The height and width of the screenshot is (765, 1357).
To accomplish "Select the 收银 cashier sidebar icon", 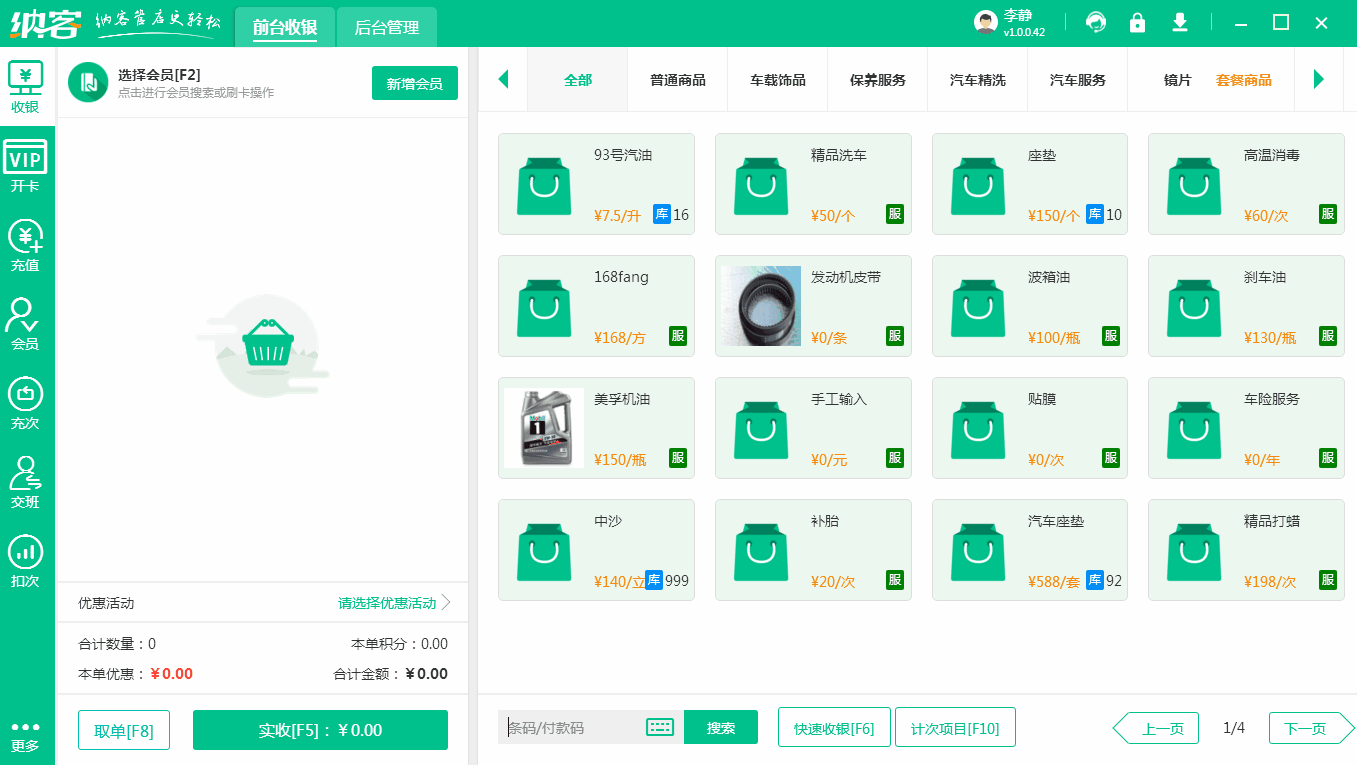I will pos(26,85).
